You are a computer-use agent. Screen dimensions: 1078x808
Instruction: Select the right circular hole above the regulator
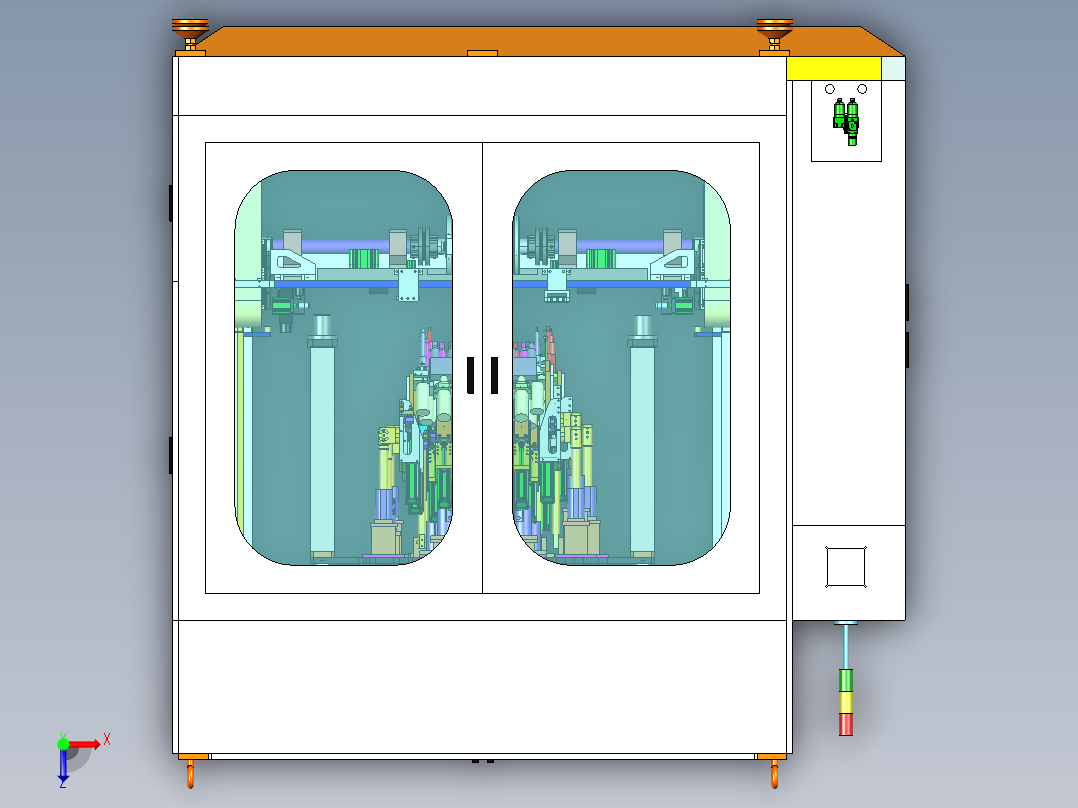862,89
